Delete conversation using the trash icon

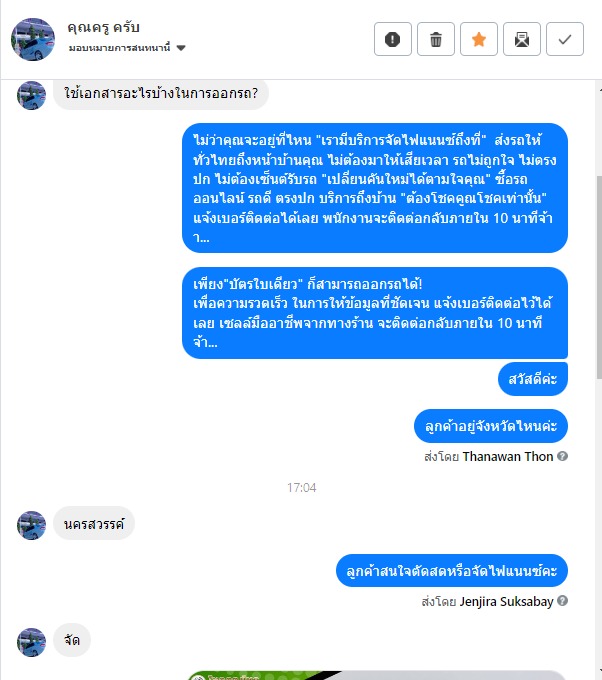coord(435,39)
